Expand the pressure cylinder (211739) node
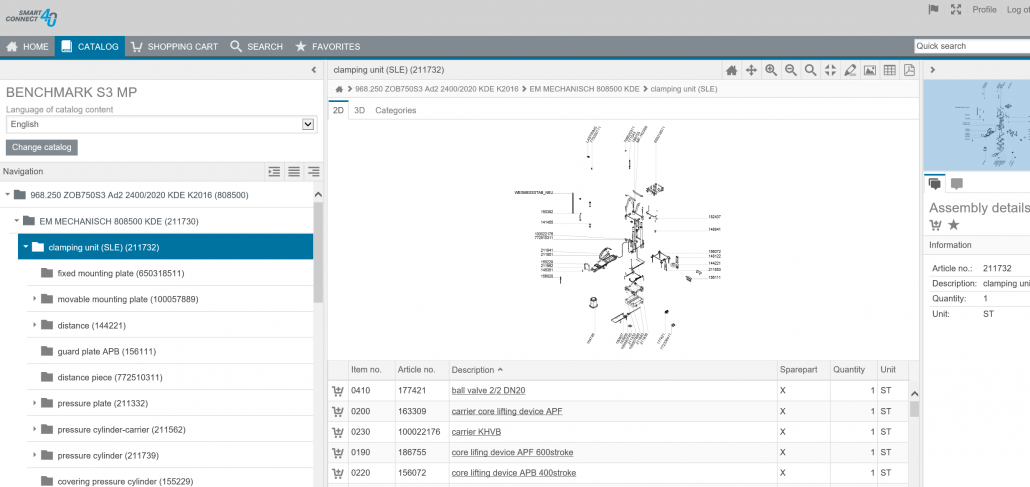Screen dimensions: 1030x487 pyautogui.click(x=34, y=455)
